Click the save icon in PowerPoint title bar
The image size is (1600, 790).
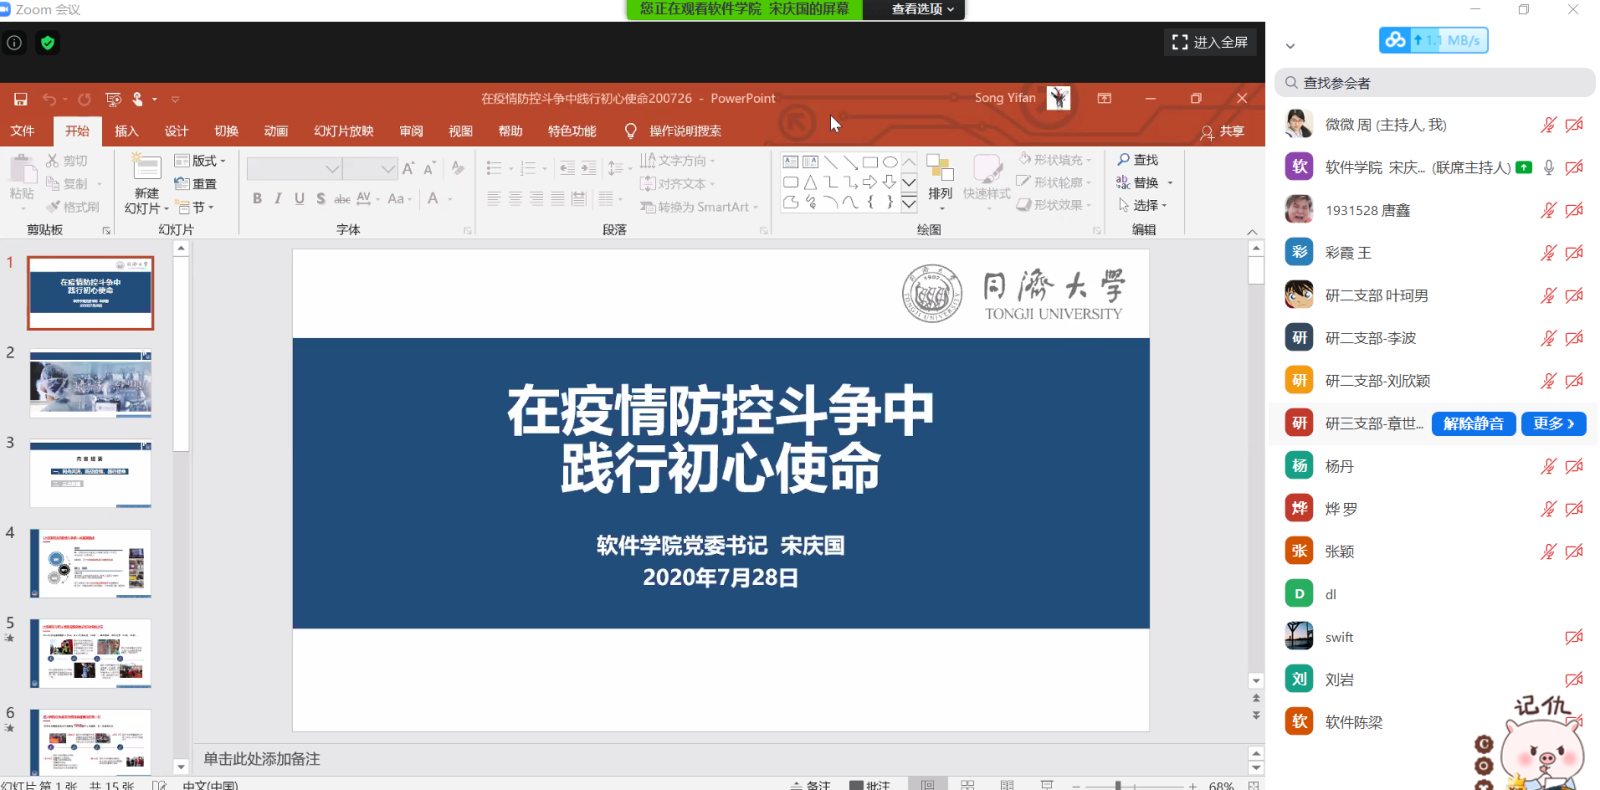pyautogui.click(x=20, y=99)
